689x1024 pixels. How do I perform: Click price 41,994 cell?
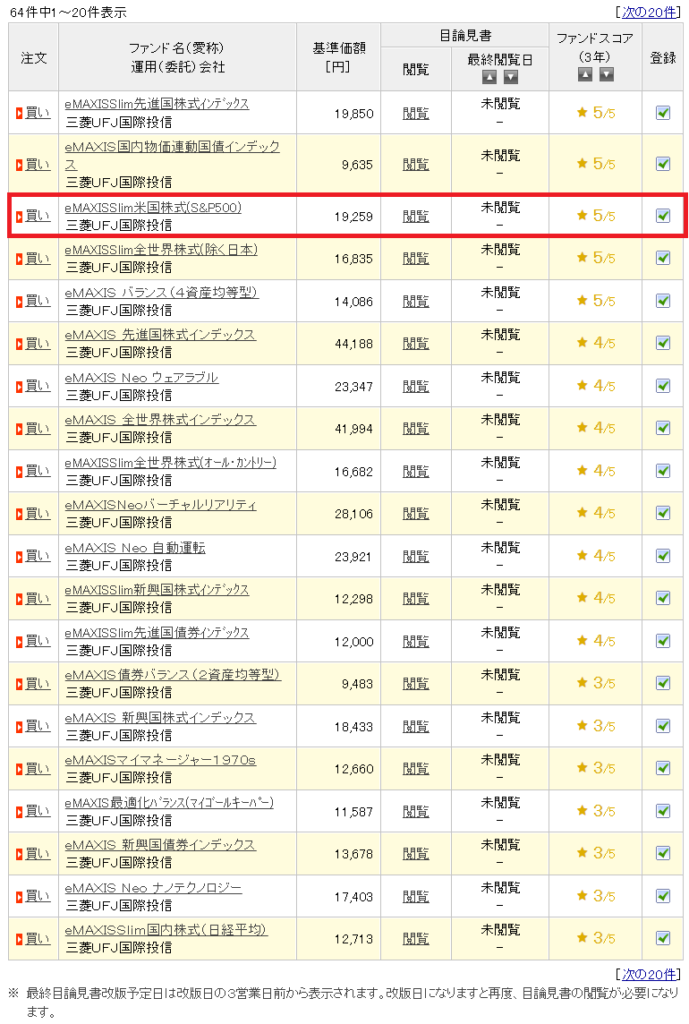353,429
